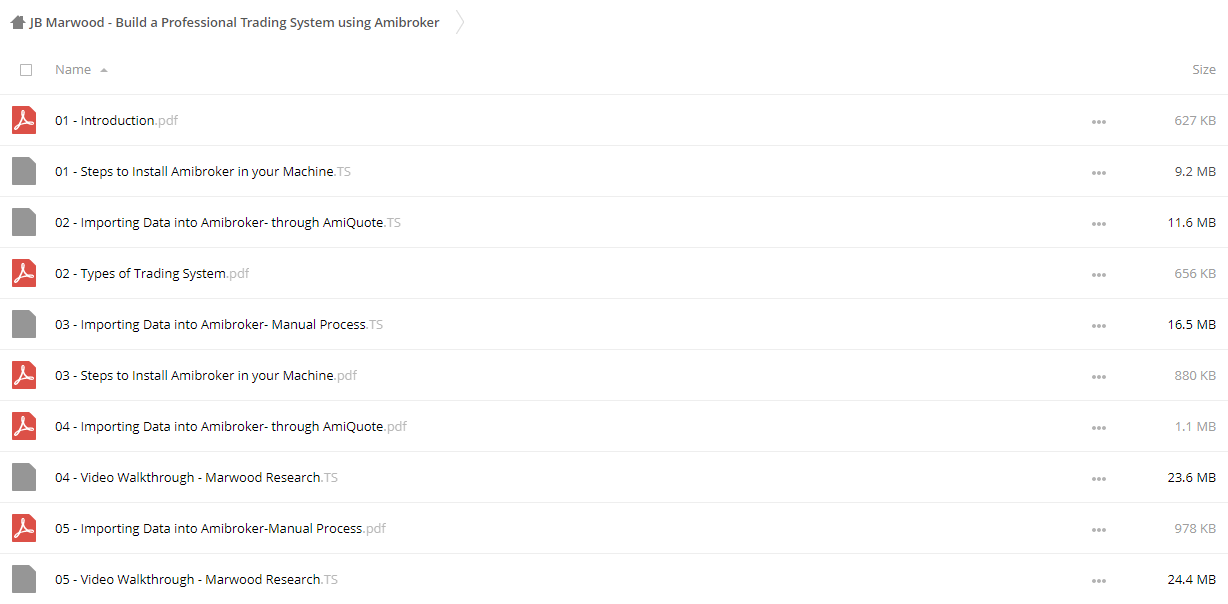Click the breadcrumb chevron separator arrow
Image resolution: width=1228 pixels, height=604 pixels.
460,22
